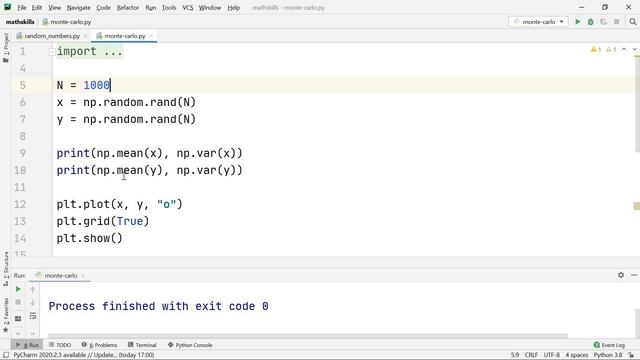Close the random_numbers.py tab
Screen dimensions: 640x360
click(x=85, y=36)
